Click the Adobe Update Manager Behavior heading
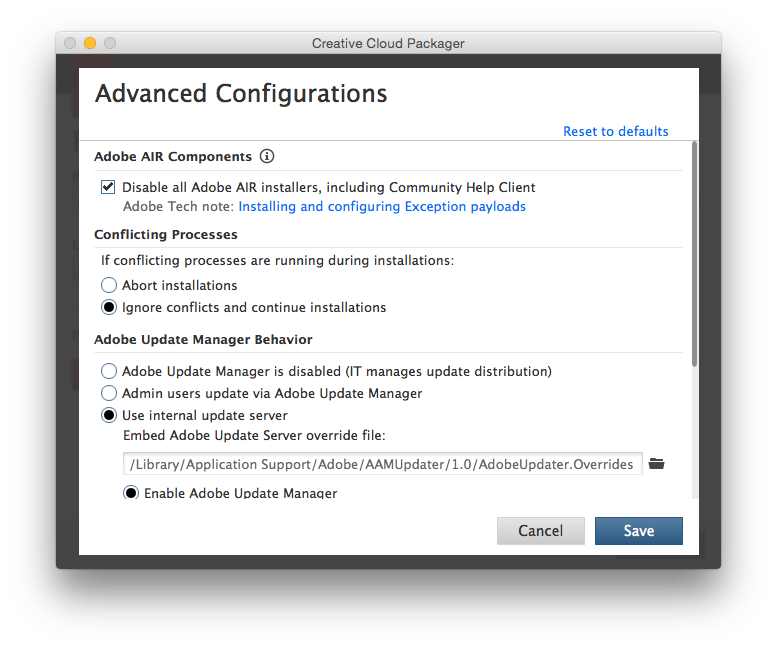Screen dimensions: 777x649 (x=203, y=339)
